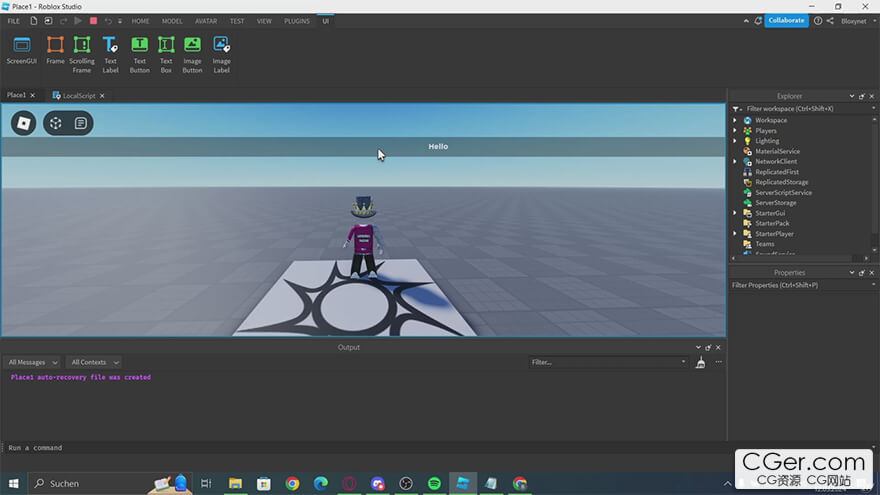Open Spotify from the Windows taskbar

click(x=434, y=483)
